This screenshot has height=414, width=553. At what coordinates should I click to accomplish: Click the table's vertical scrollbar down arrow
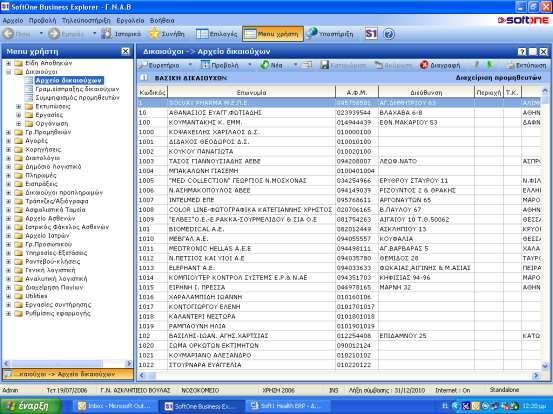[x=545, y=366]
